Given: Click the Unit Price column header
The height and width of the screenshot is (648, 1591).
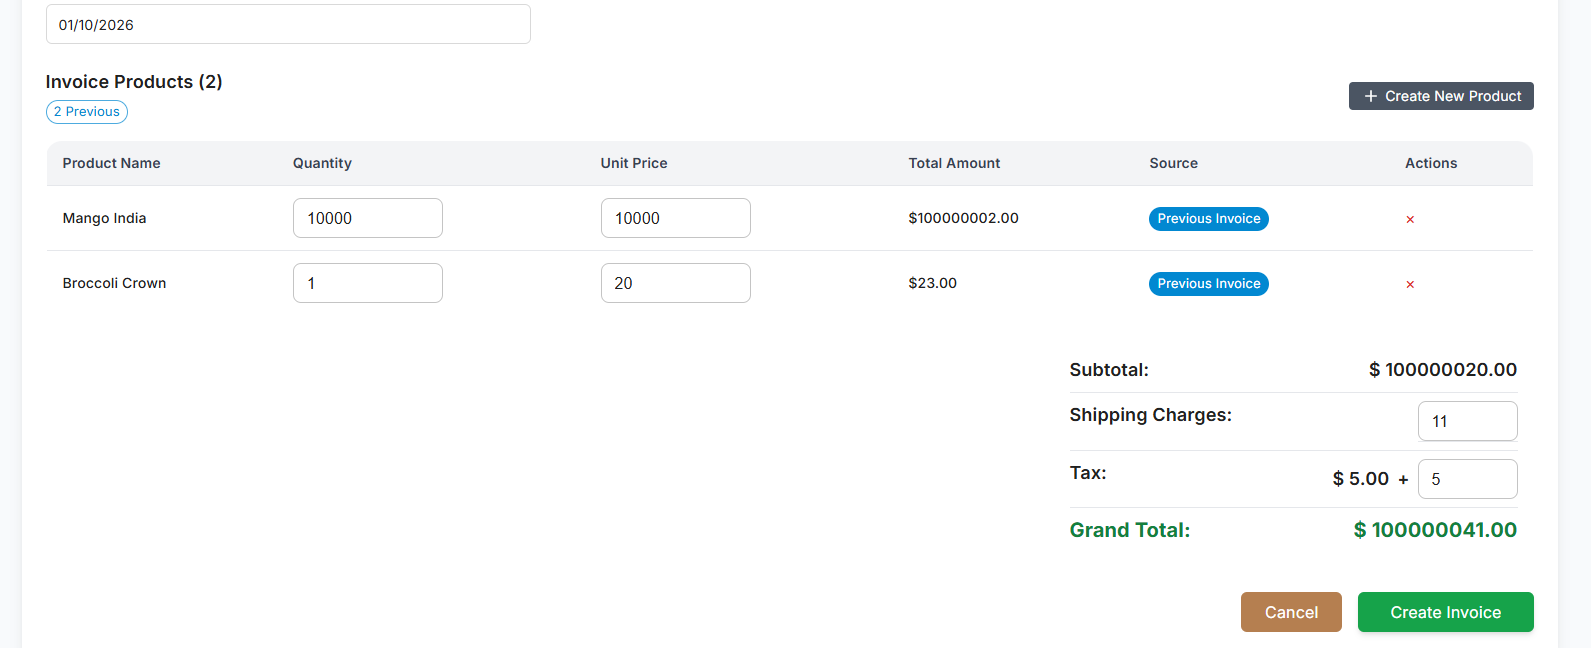Looking at the screenshot, I should coord(634,163).
